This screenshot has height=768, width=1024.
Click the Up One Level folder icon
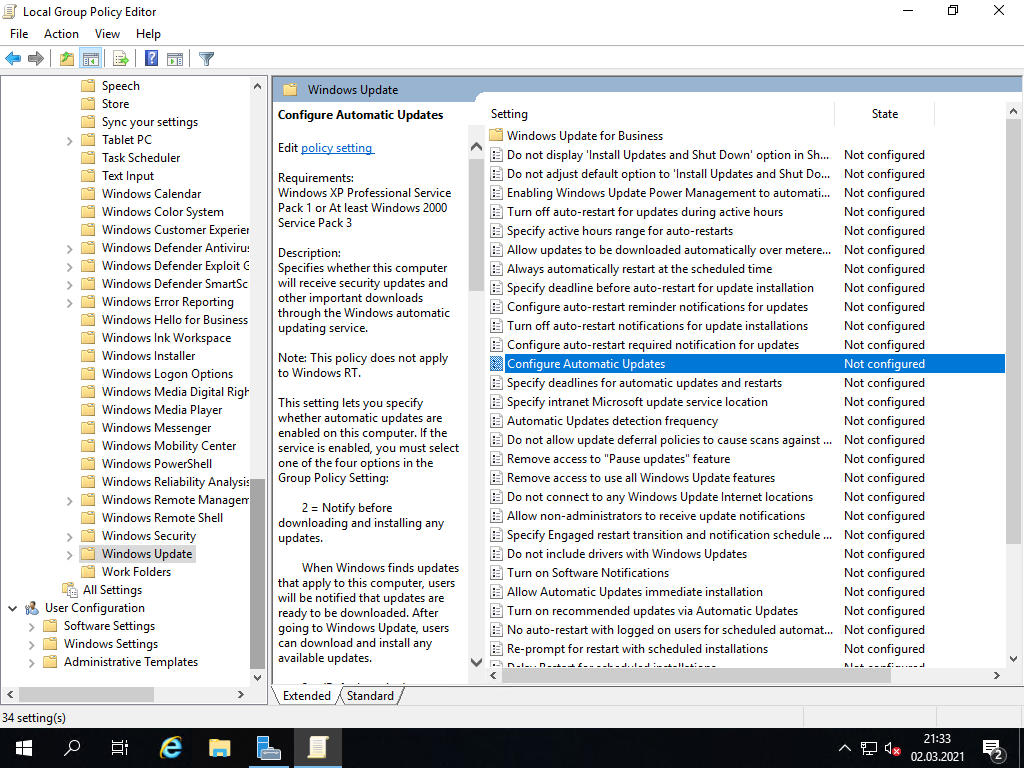tap(66, 59)
